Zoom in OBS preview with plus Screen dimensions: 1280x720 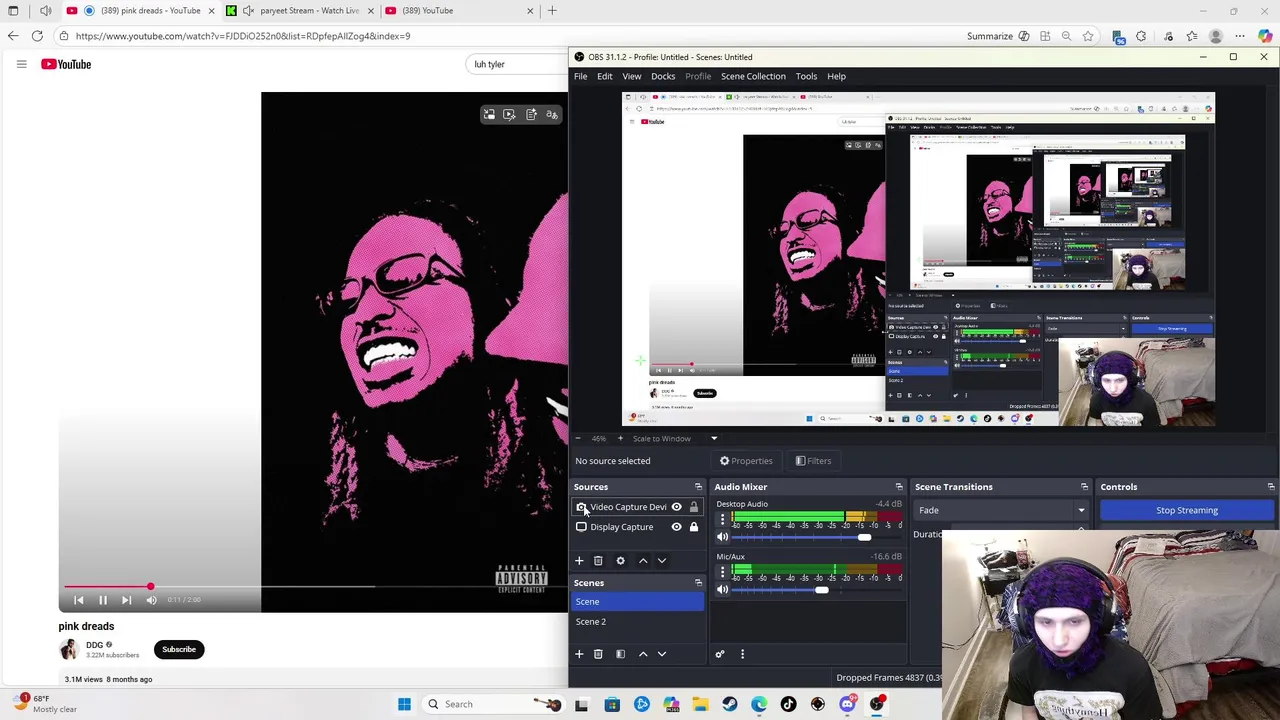pos(619,438)
